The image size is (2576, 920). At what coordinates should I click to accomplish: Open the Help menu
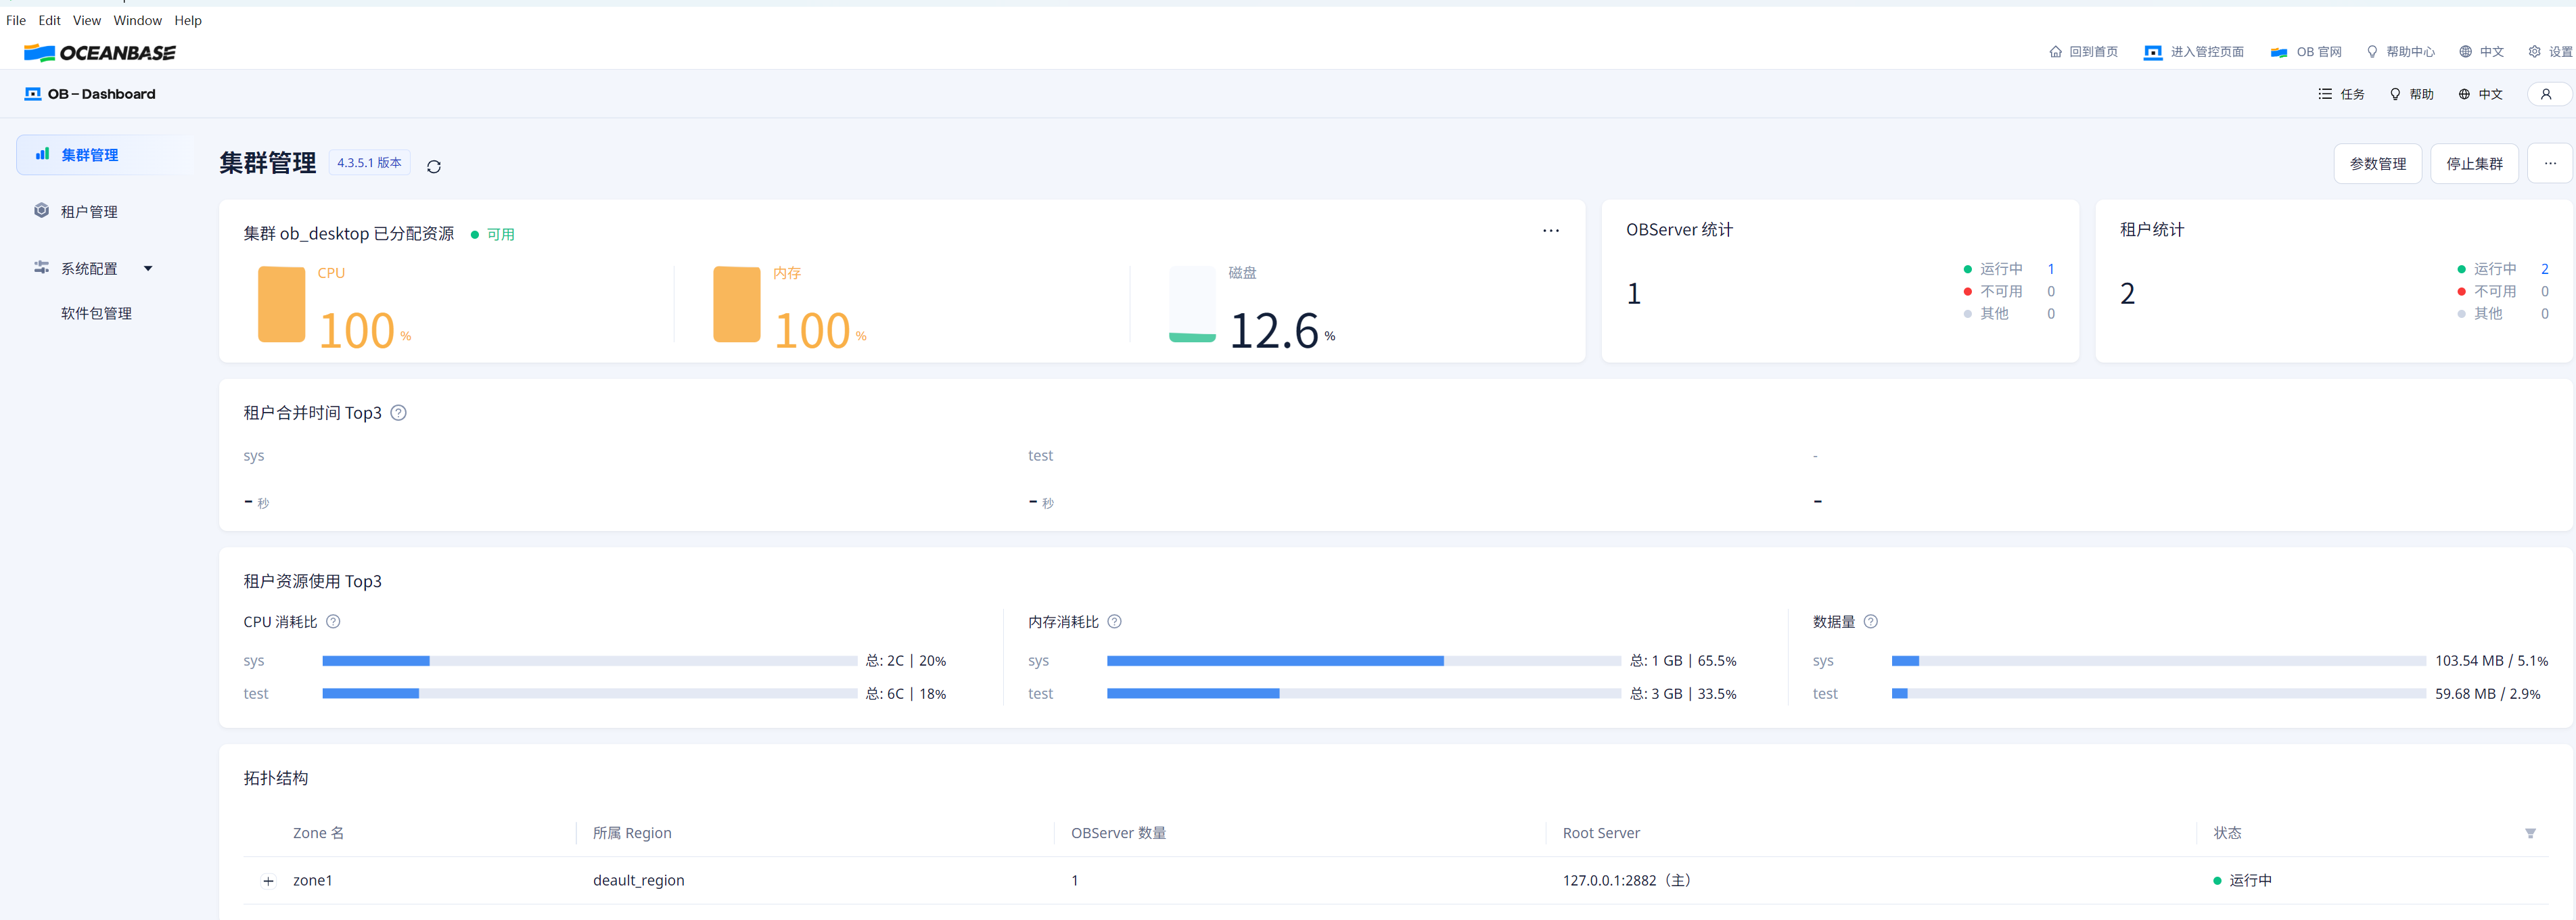click(188, 20)
